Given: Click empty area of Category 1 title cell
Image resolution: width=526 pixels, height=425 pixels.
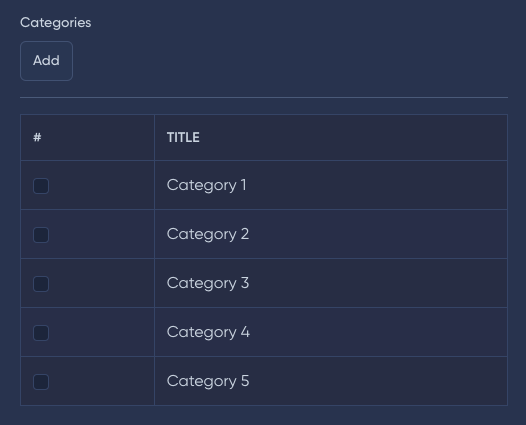Looking at the screenshot, I should coord(376,185).
